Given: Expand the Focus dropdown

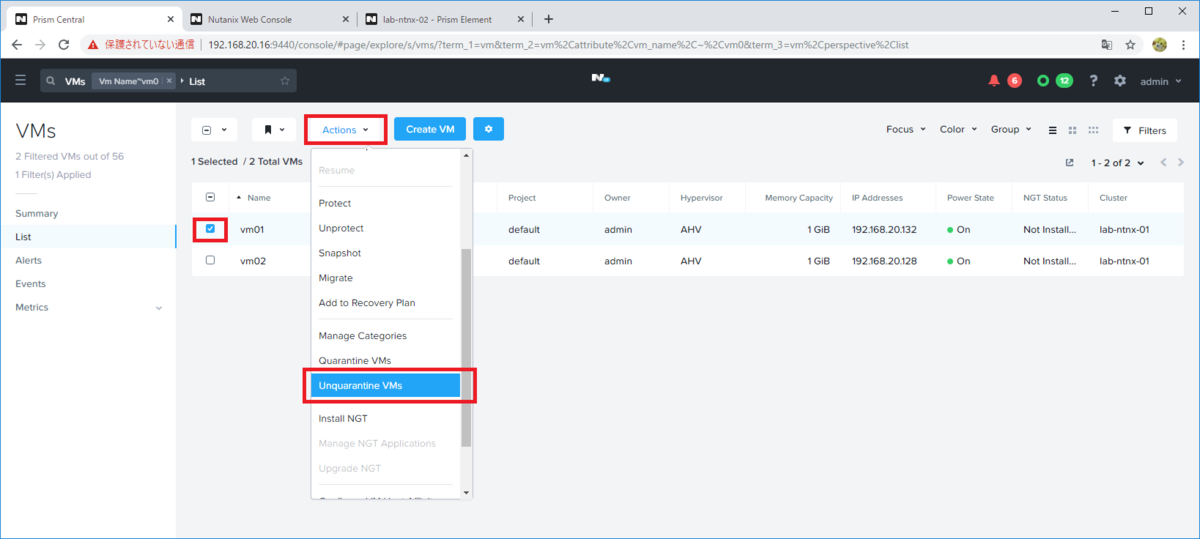Looking at the screenshot, I should [906, 130].
